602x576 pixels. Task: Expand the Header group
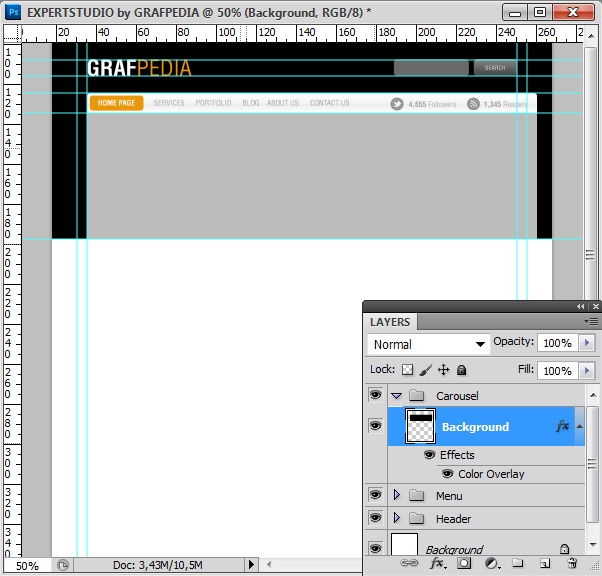coord(397,518)
